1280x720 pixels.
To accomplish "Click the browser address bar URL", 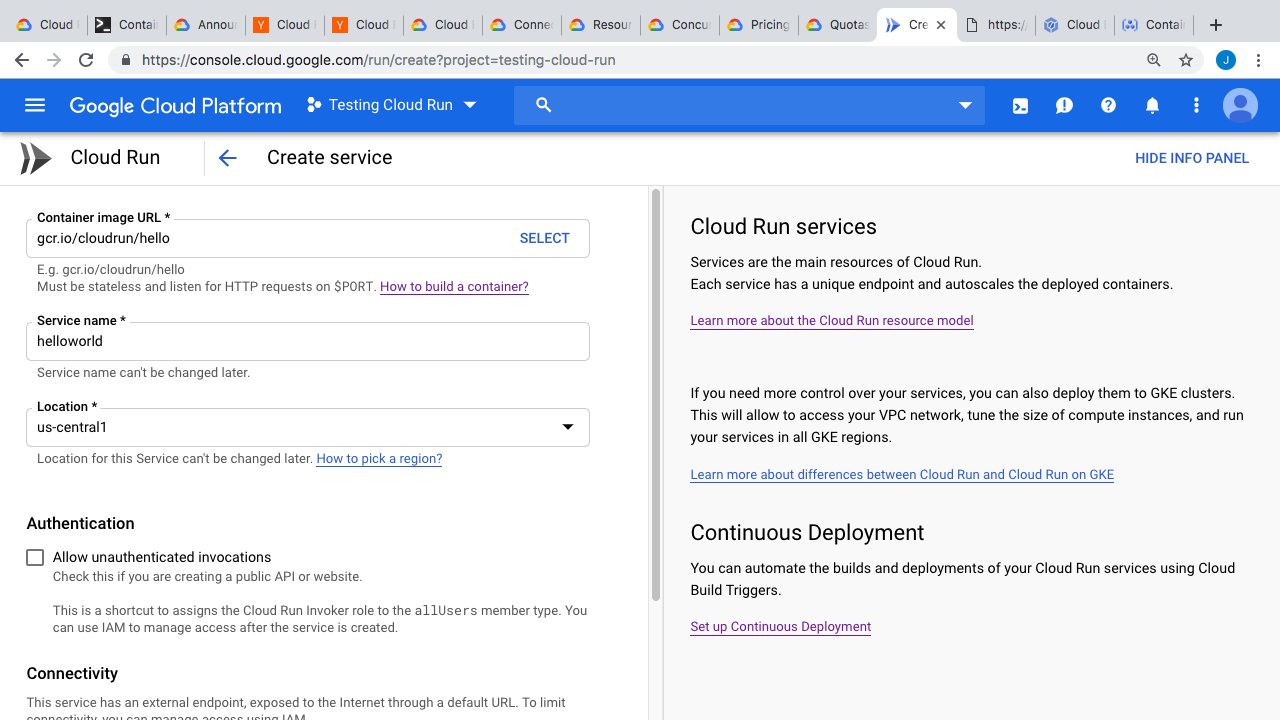I will point(379,60).
